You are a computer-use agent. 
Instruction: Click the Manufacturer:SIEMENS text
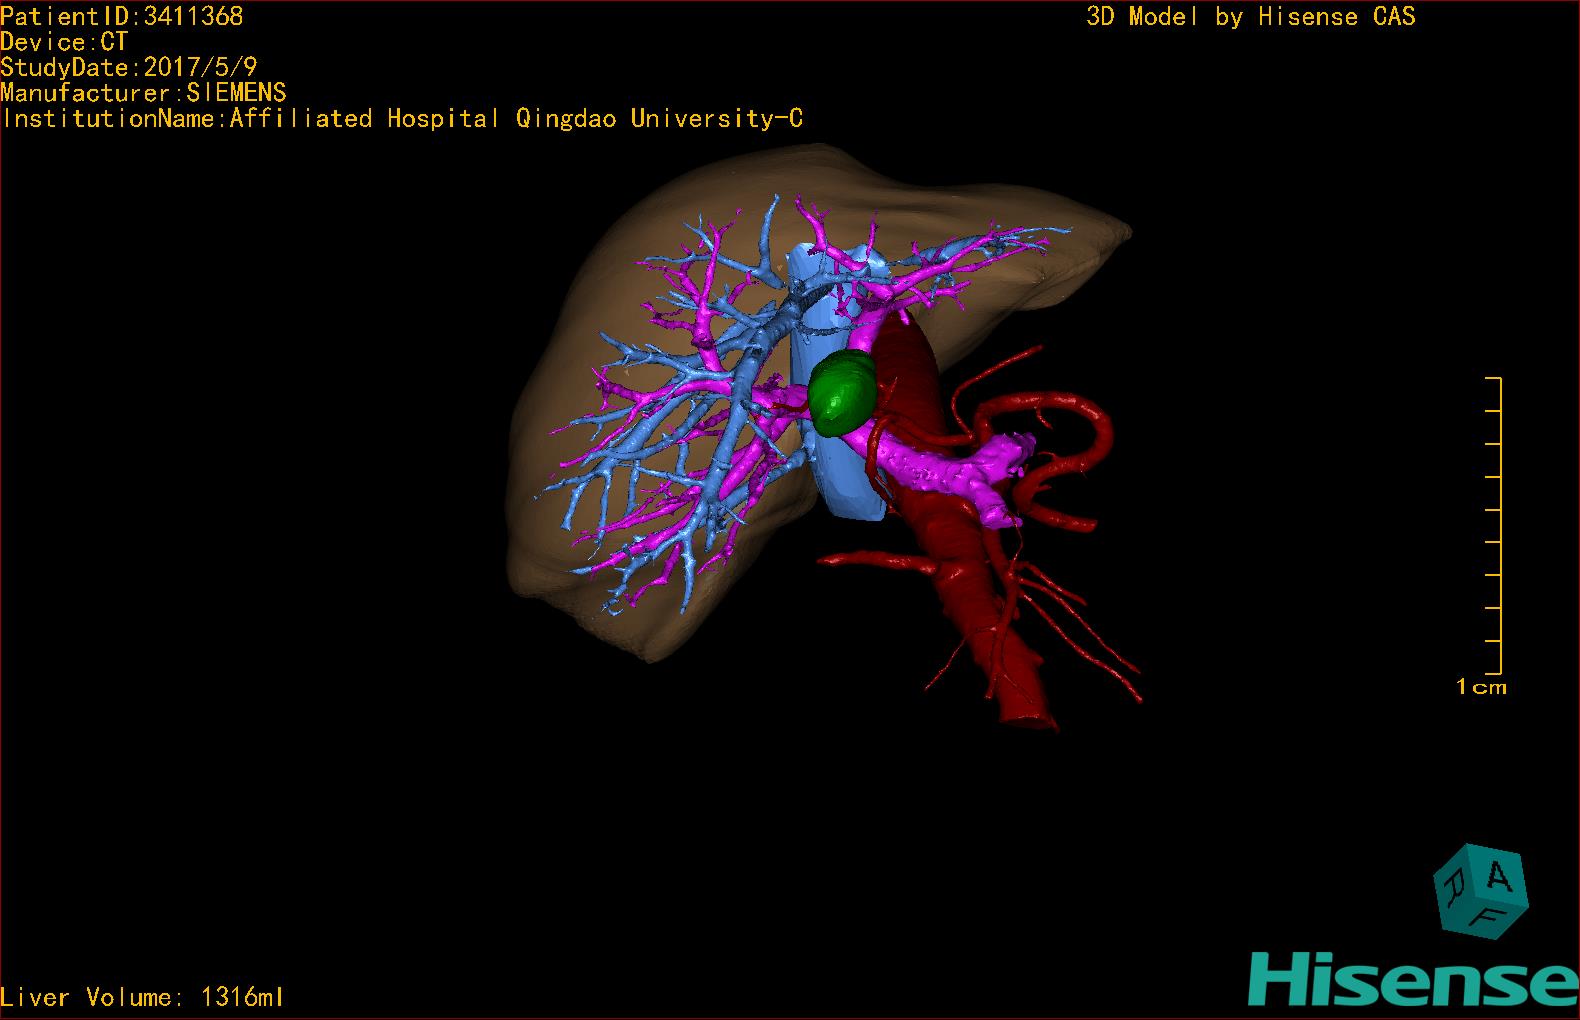pyautogui.click(x=144, y=93)
